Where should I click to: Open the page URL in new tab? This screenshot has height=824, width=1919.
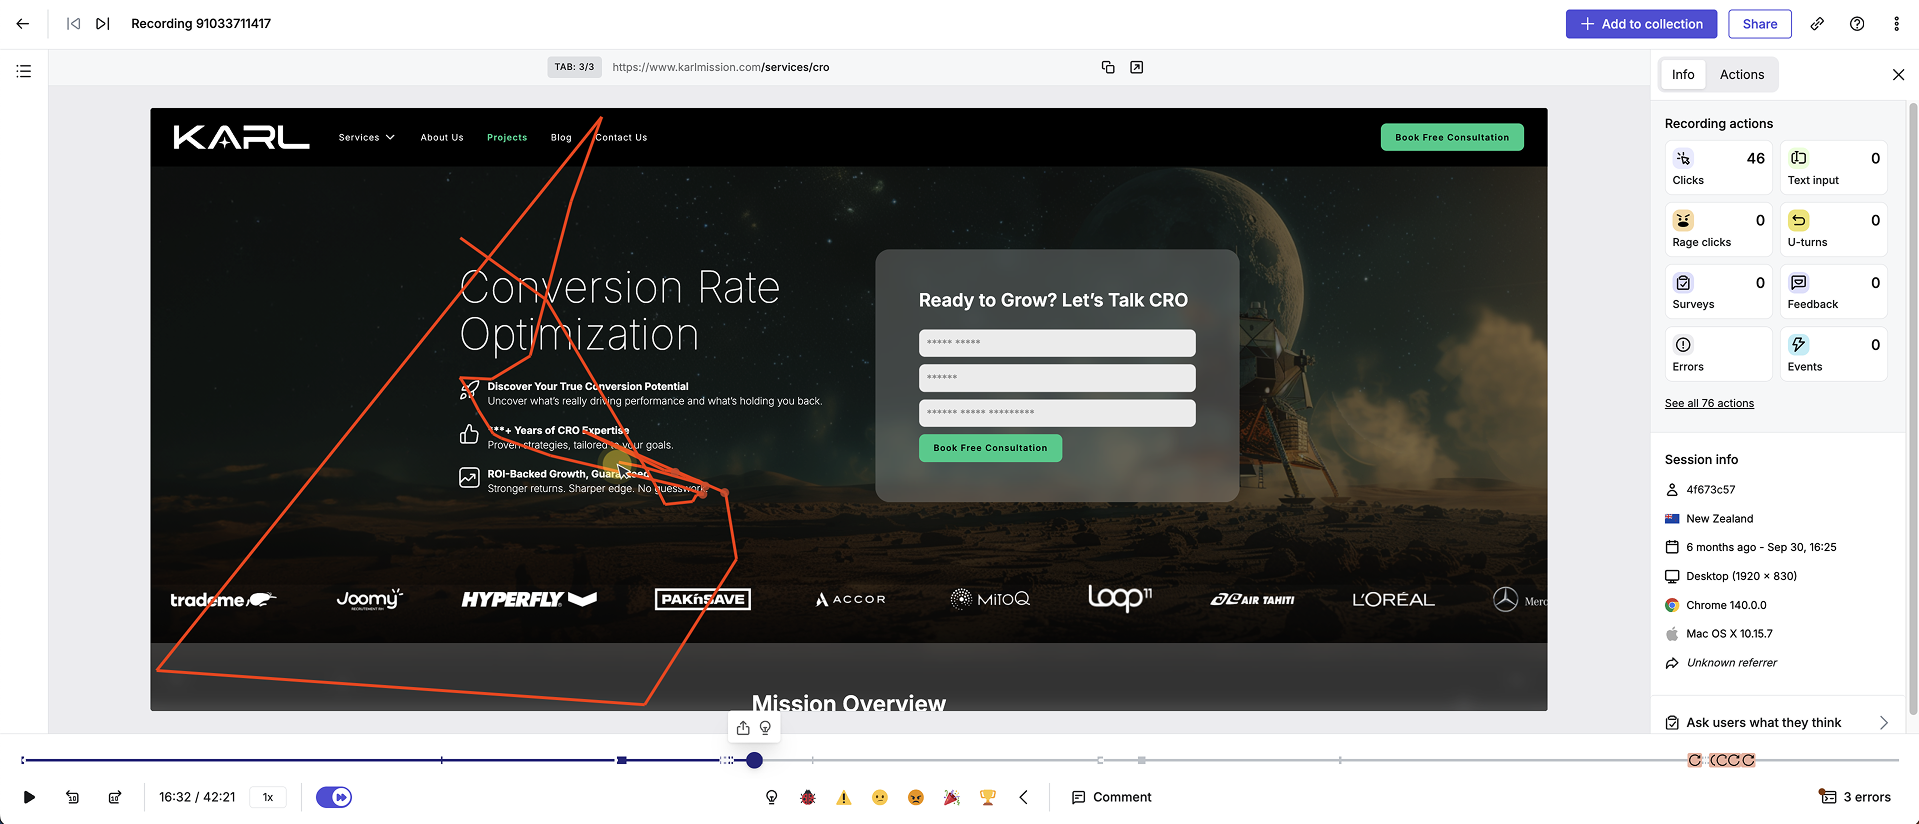coord(1137,67)
